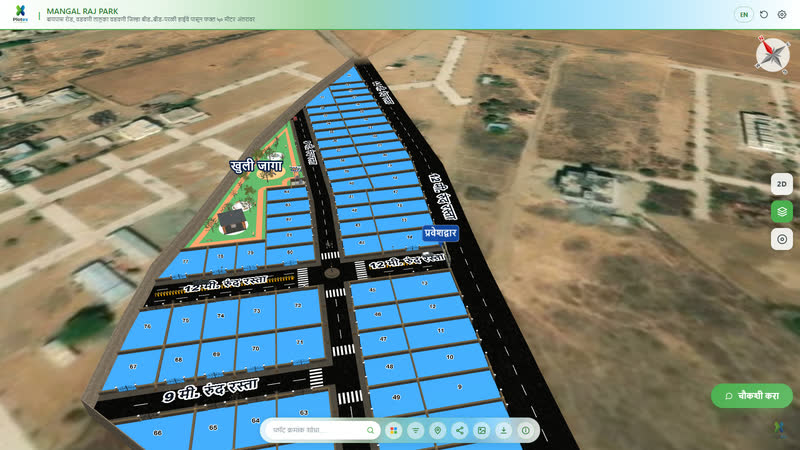Click the प्रवेशद्वार entrance label
800x450 pixels.
[x=440, y=233]
